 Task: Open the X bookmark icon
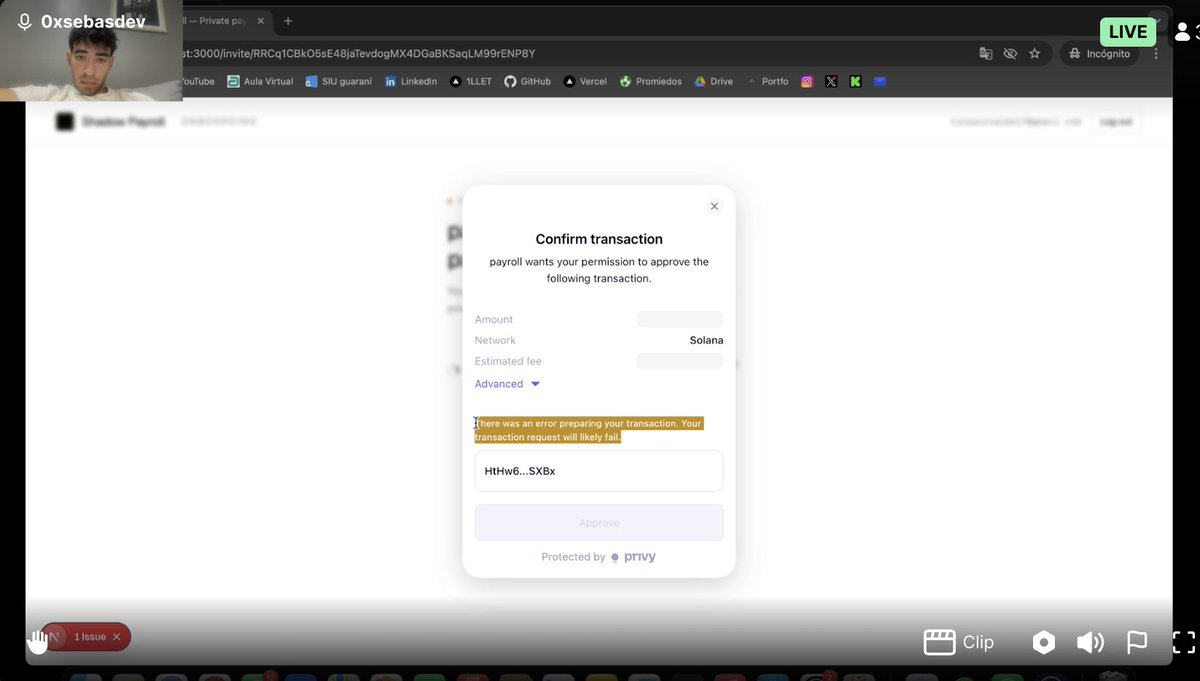click(831, 81)
